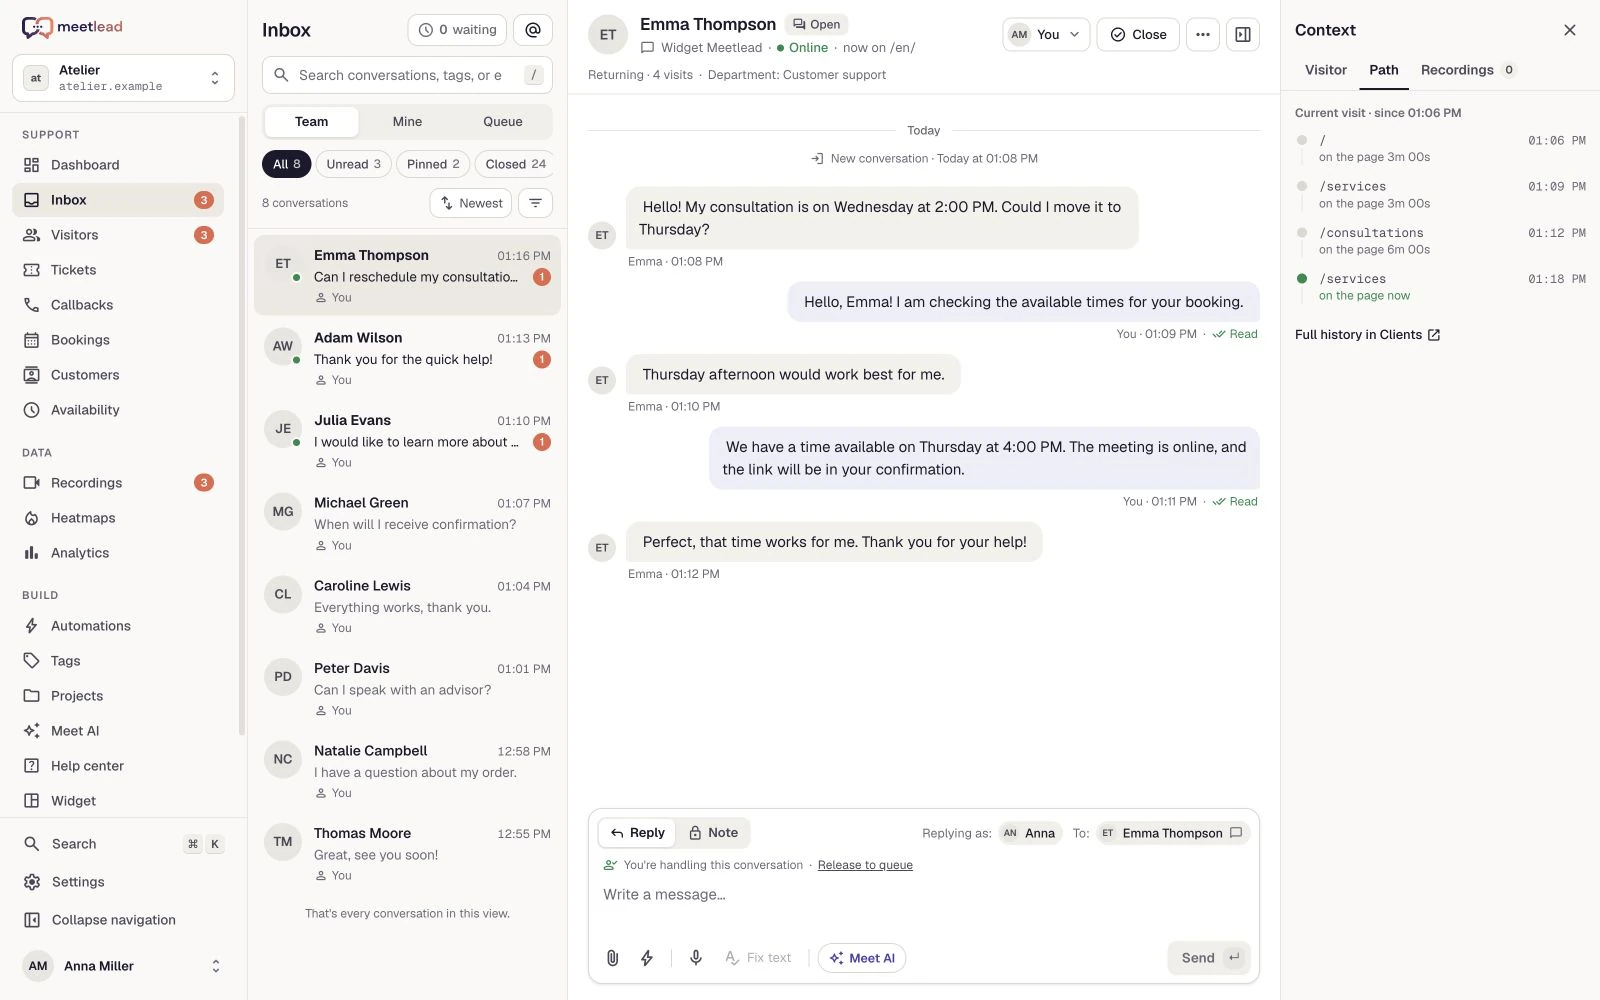Open the Tags page
The height and width of the screenshot is (1000, 1600).
point(118,661)
